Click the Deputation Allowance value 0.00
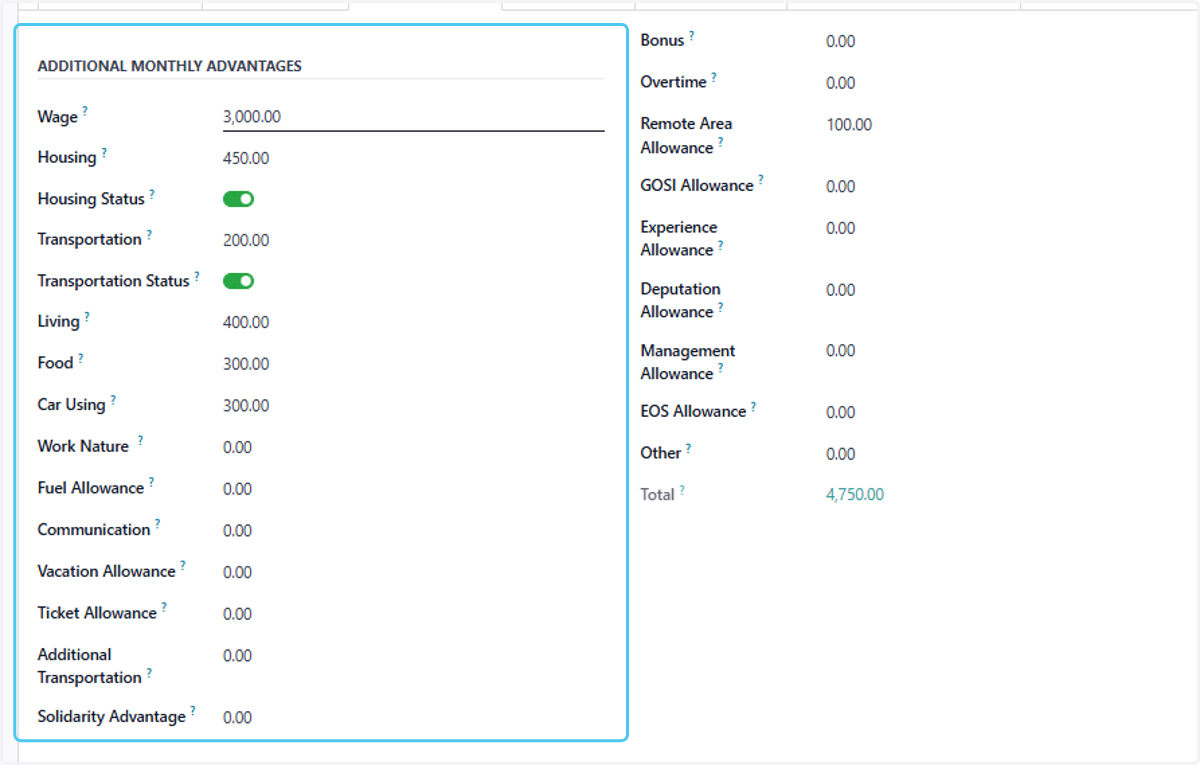 [x=841, y=290]
